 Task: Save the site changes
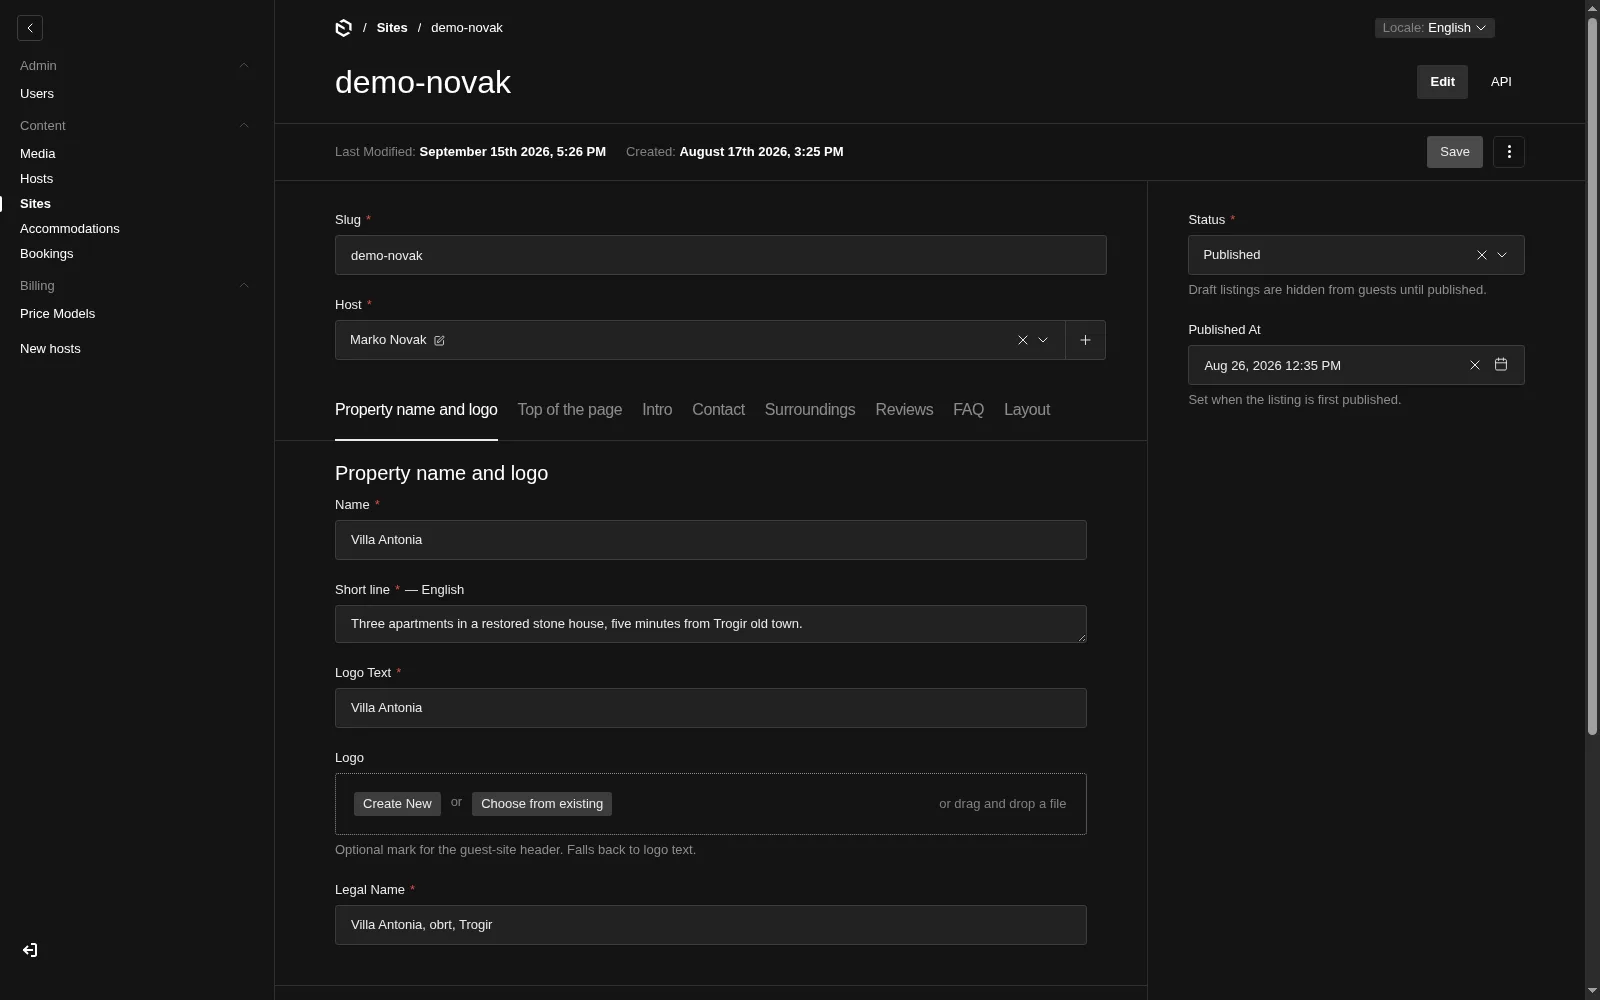click(1455, 152)
